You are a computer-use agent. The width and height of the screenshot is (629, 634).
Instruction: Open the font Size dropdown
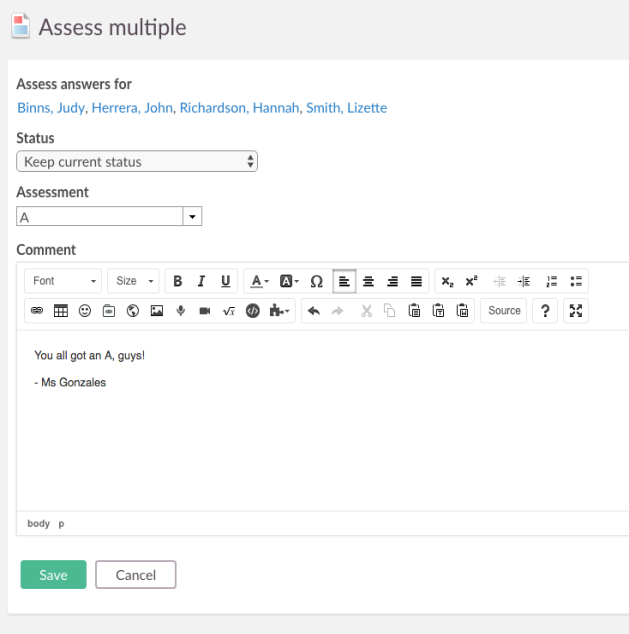pos(134,282)
